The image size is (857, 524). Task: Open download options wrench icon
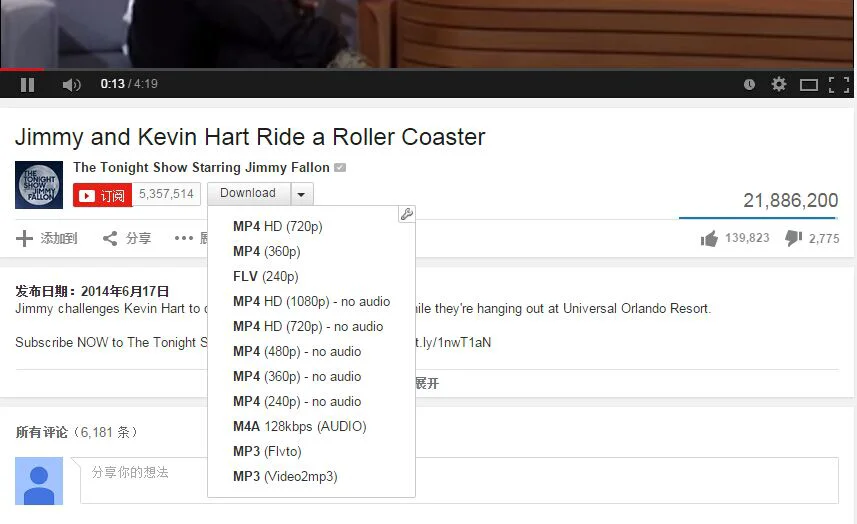click(x=407, y=214)
